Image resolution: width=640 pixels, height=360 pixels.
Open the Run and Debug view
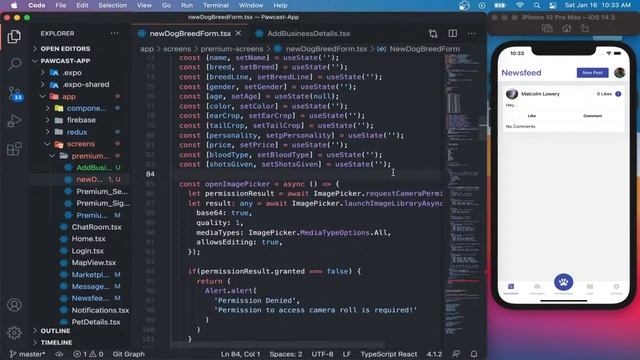click(x=14, y=121)
